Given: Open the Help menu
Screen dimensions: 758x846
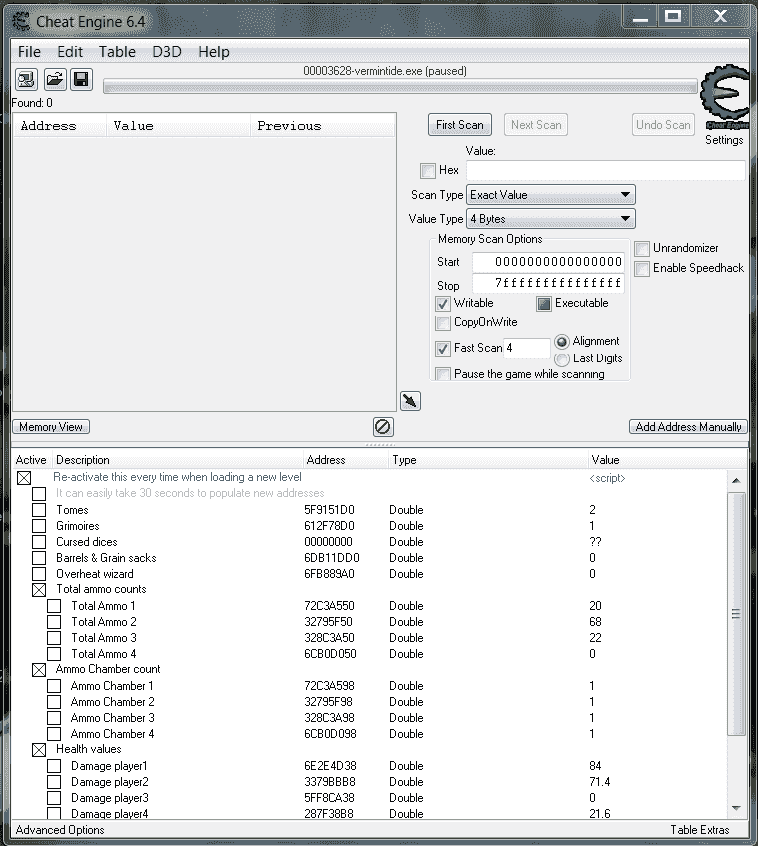Looking at the screenshot, I should 214,52.
